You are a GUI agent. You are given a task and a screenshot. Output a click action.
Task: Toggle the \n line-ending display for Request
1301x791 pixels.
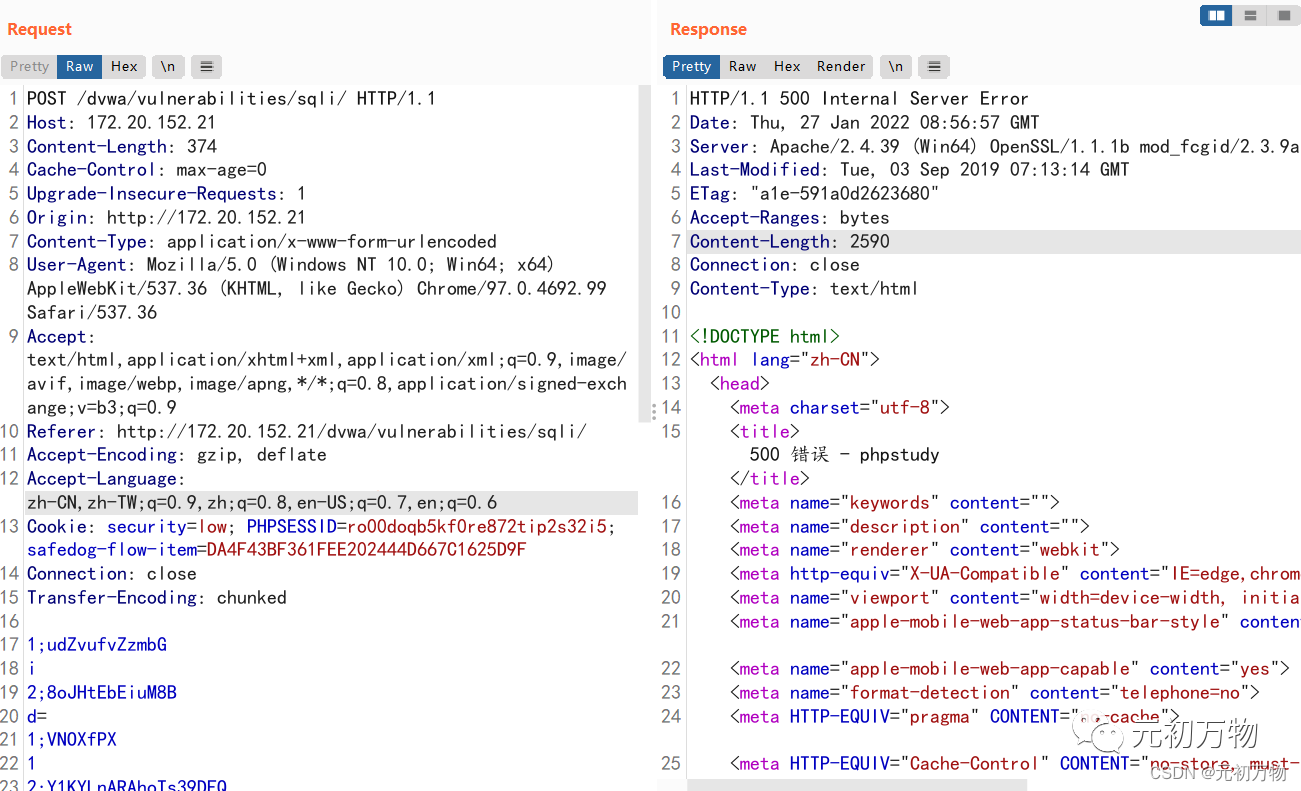tap(167, 66)
